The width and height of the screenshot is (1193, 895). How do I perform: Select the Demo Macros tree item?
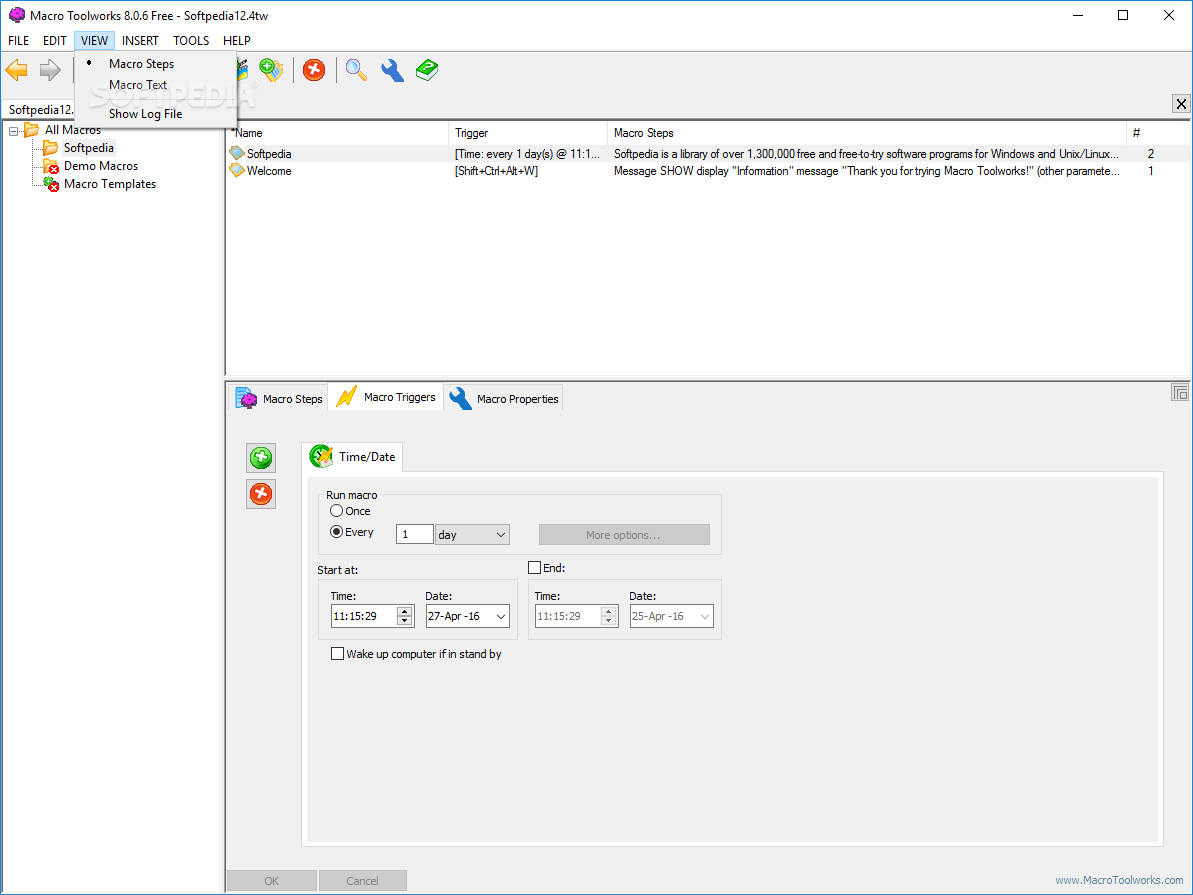click(100, 166)
